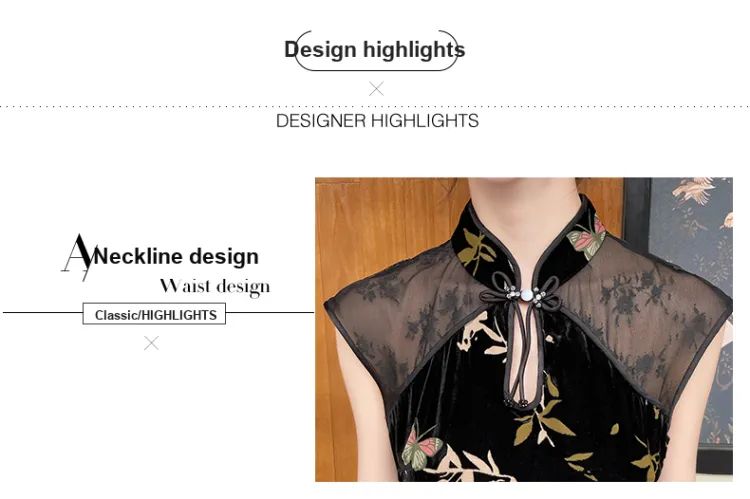750x499 pixels.
Task: Click the butterfly print at dress lower left
Action: tap(420, 446)
